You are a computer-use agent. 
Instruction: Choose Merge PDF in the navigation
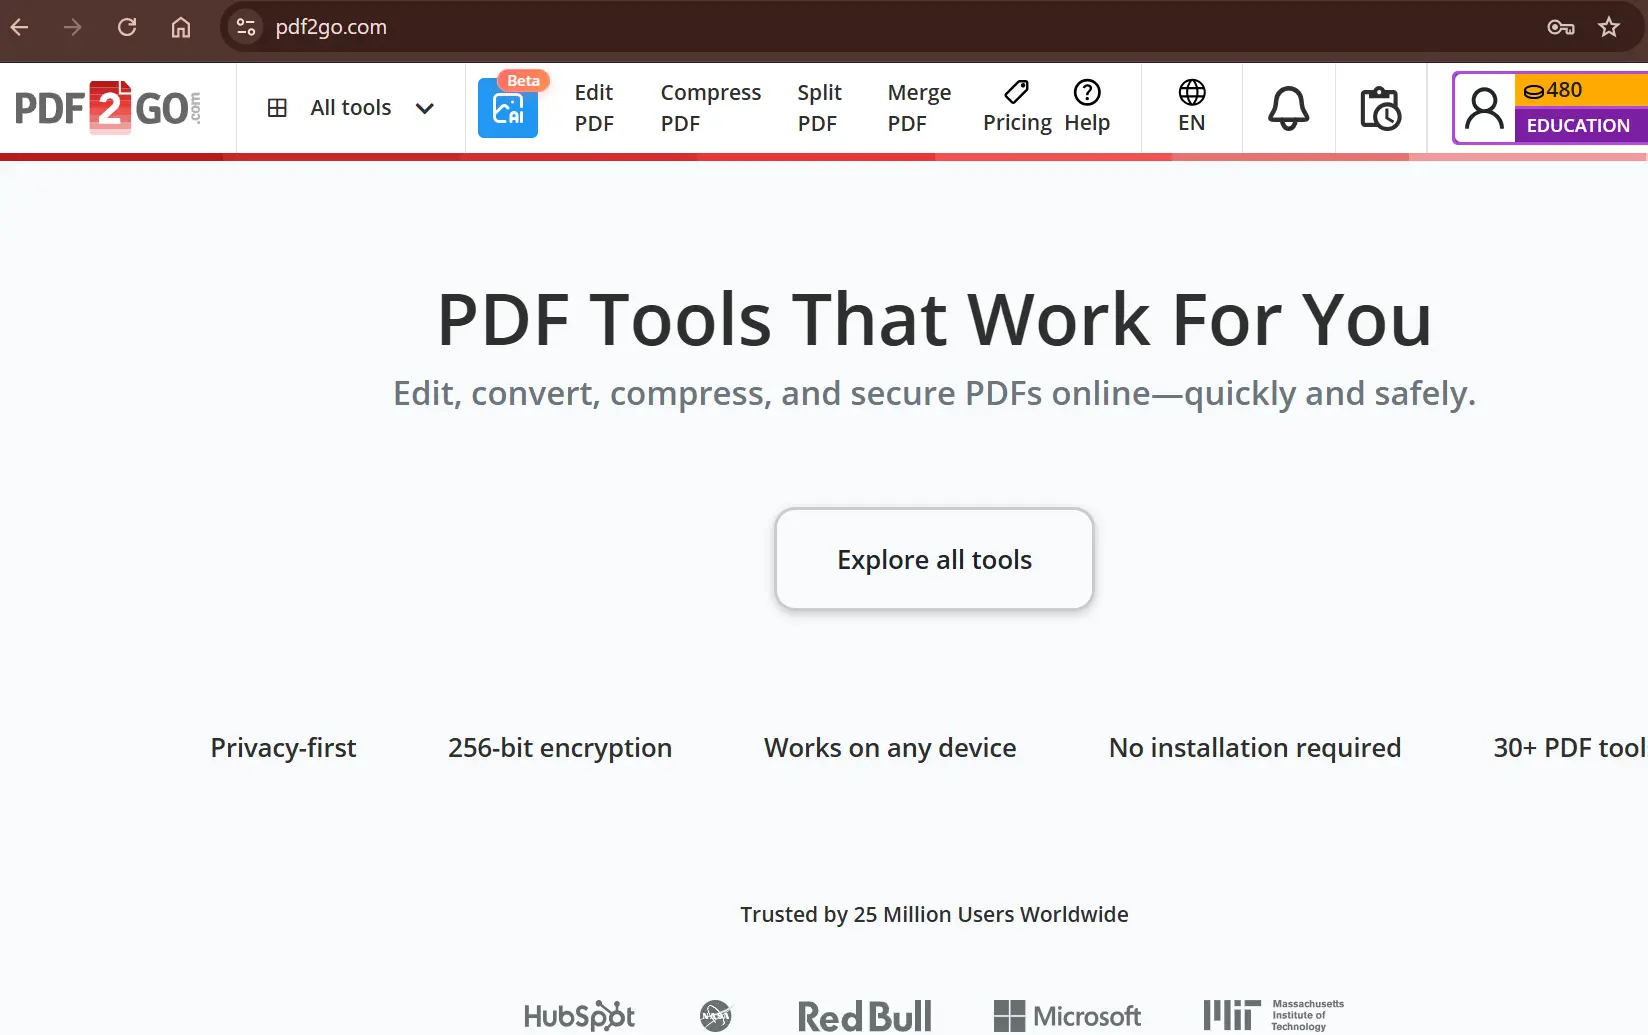(x=919, y=108)
